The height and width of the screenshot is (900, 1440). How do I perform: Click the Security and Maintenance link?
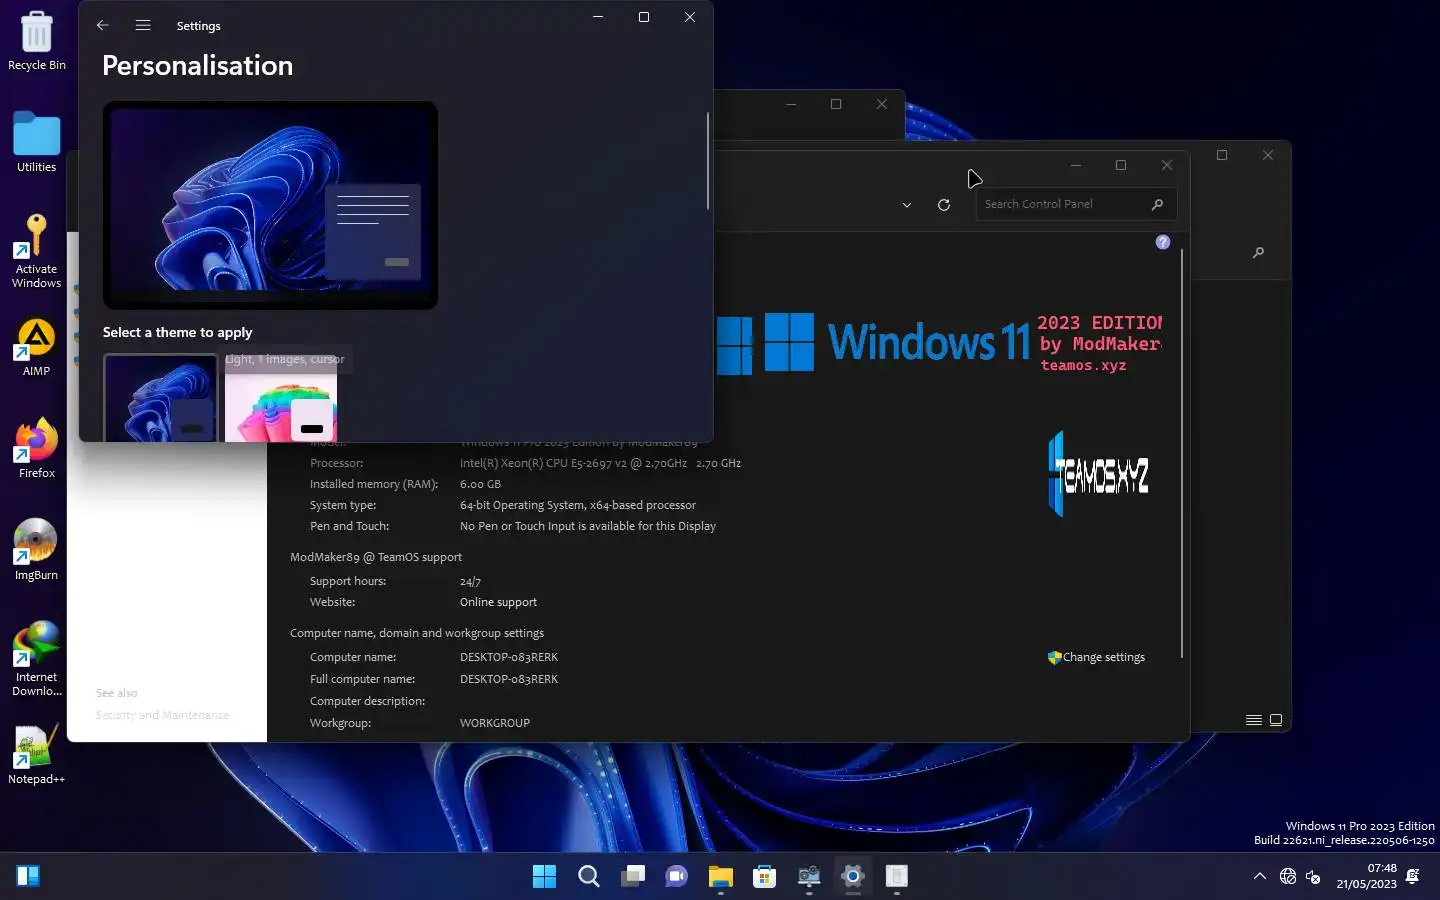pos(162,715)
